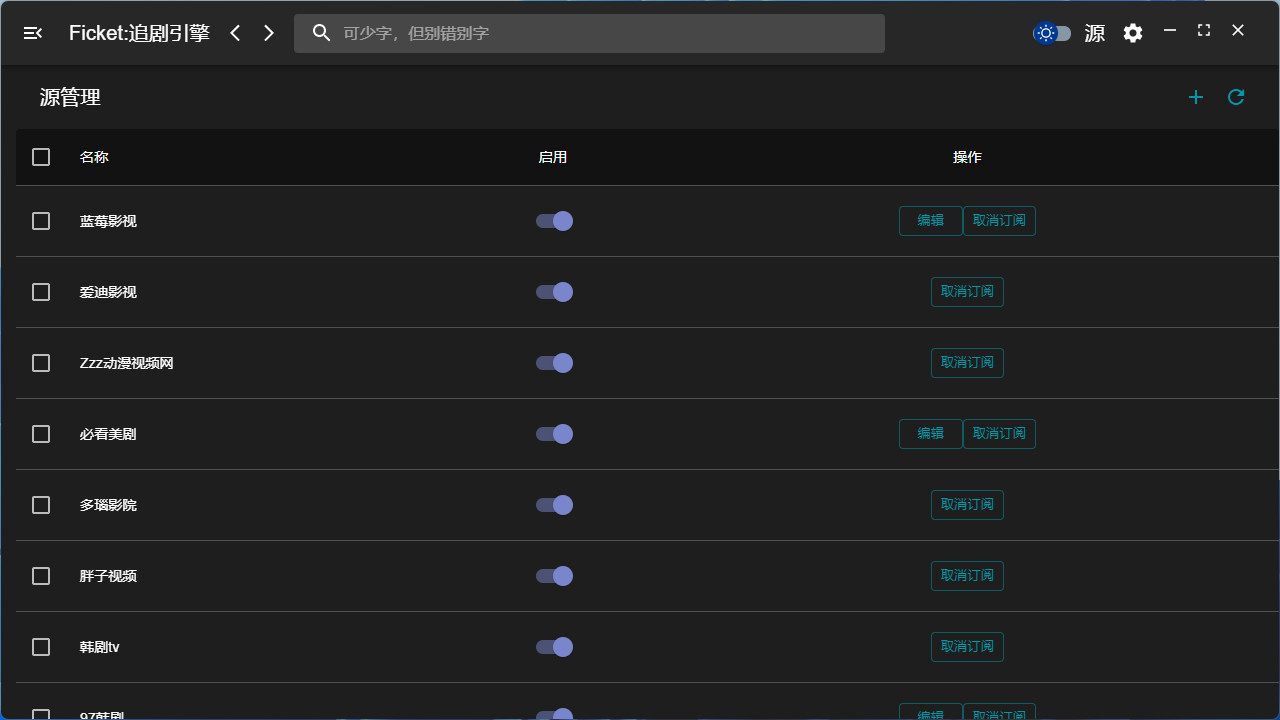Screen dimensions: 1280x720
Task: Click the search magnifier icon
Action: pyautogui.click(x=321, y=33)
